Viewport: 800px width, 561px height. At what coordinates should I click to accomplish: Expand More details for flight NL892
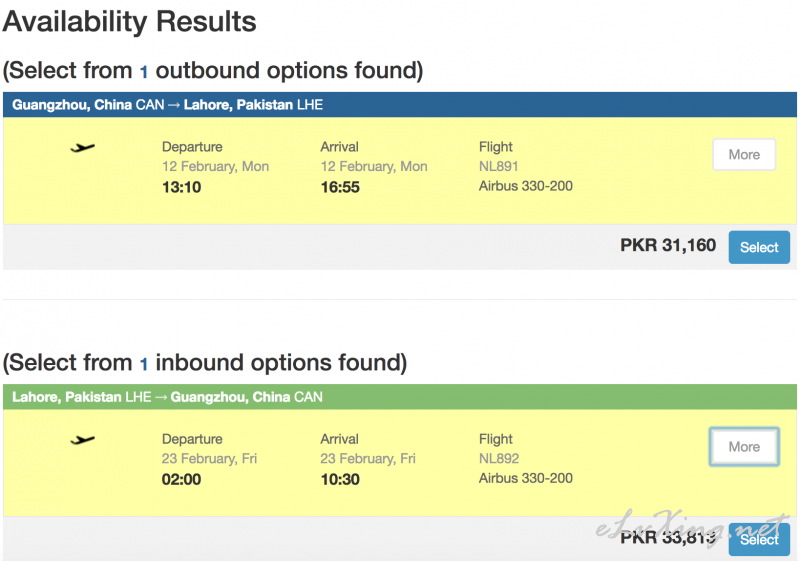pyautogui.click(x=744, y=447)
